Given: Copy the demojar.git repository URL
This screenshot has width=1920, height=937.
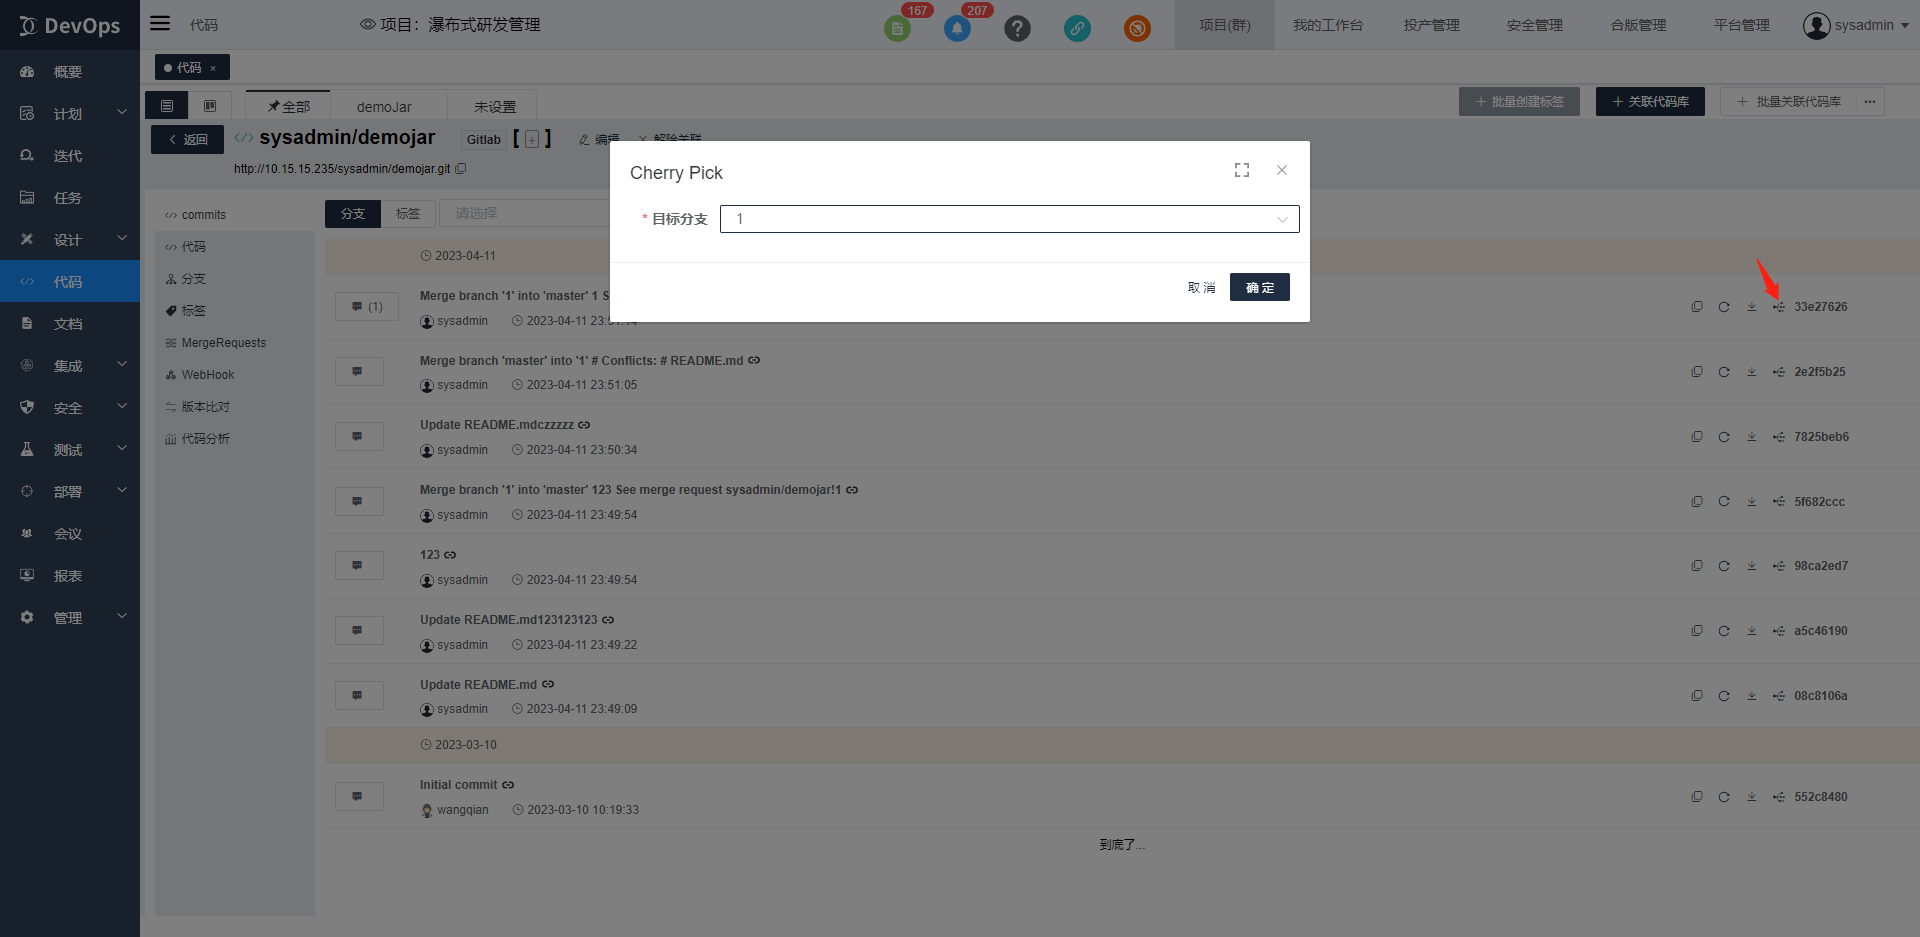Looking at the screenshot, I should [461, 169].
